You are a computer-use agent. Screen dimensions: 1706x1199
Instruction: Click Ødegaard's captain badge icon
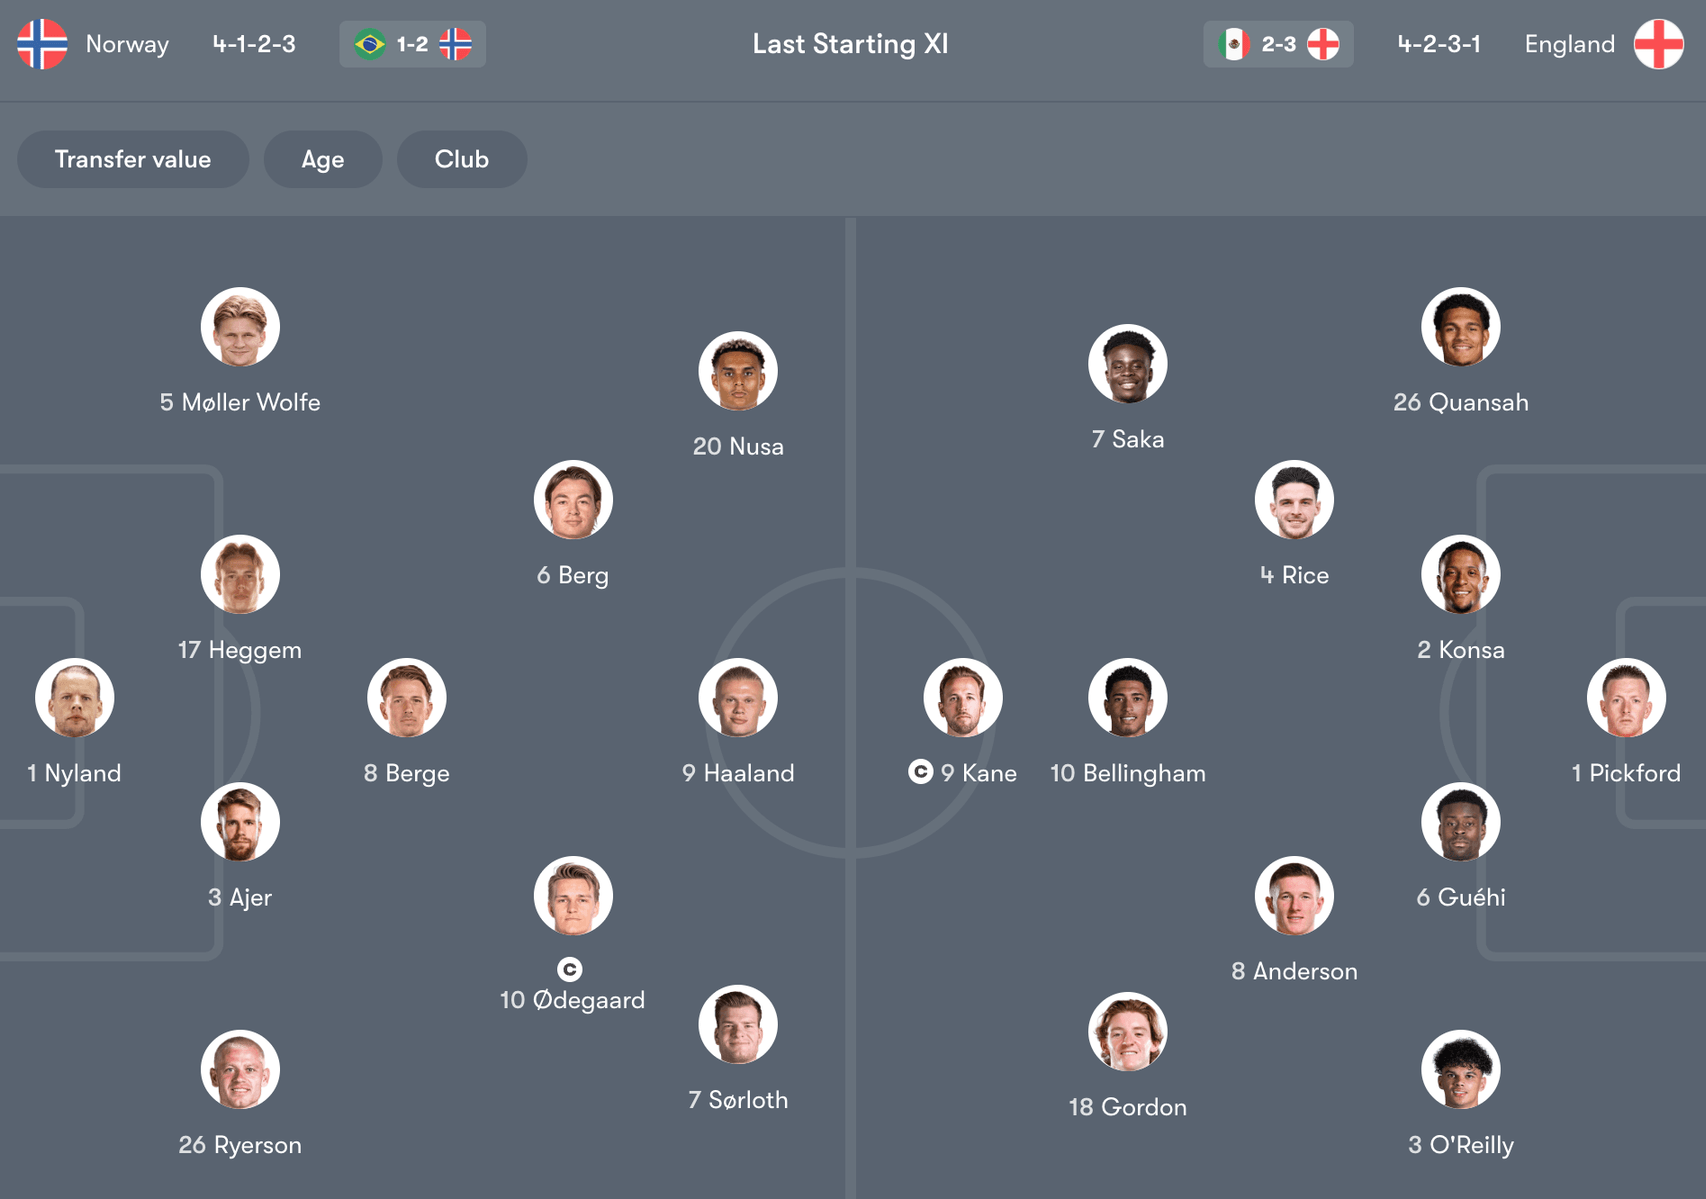(570, 969)
